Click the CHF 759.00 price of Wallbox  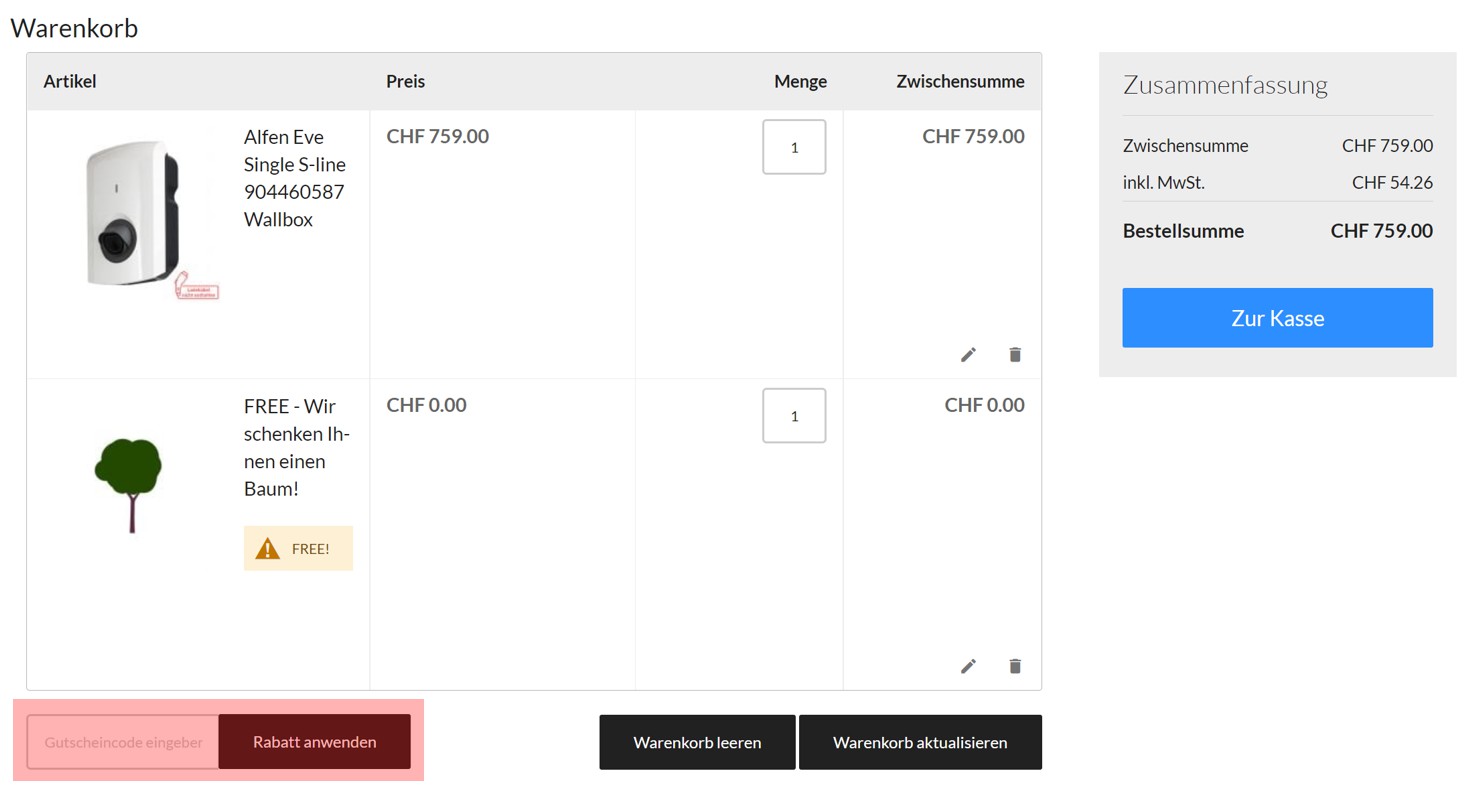pyautogui.click(x=438, y=136)
